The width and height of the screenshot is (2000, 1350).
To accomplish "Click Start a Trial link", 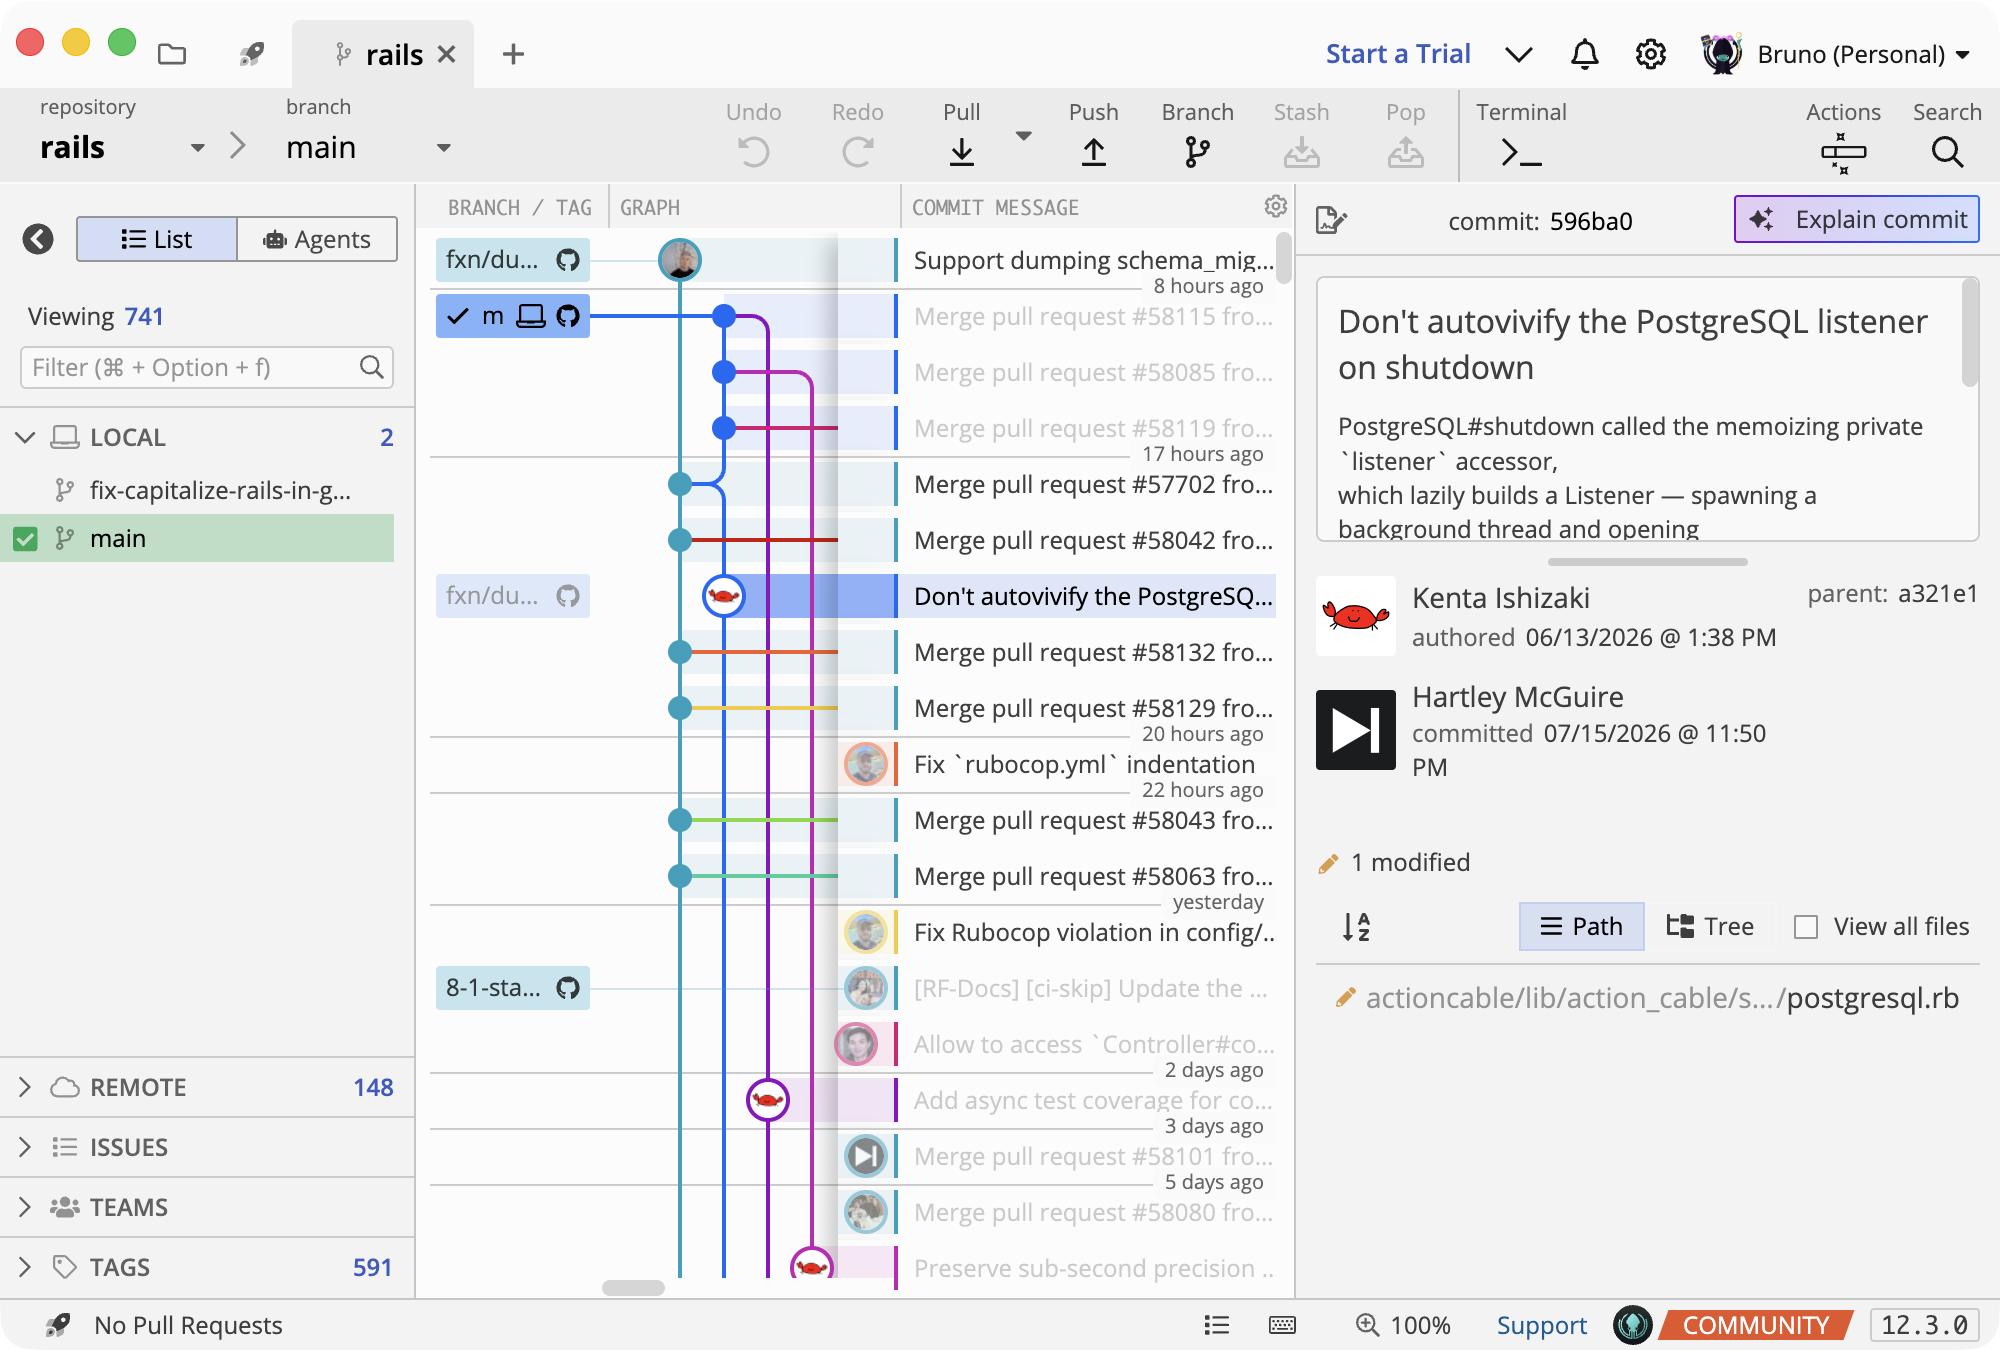I will click(x=1398, y=54).
